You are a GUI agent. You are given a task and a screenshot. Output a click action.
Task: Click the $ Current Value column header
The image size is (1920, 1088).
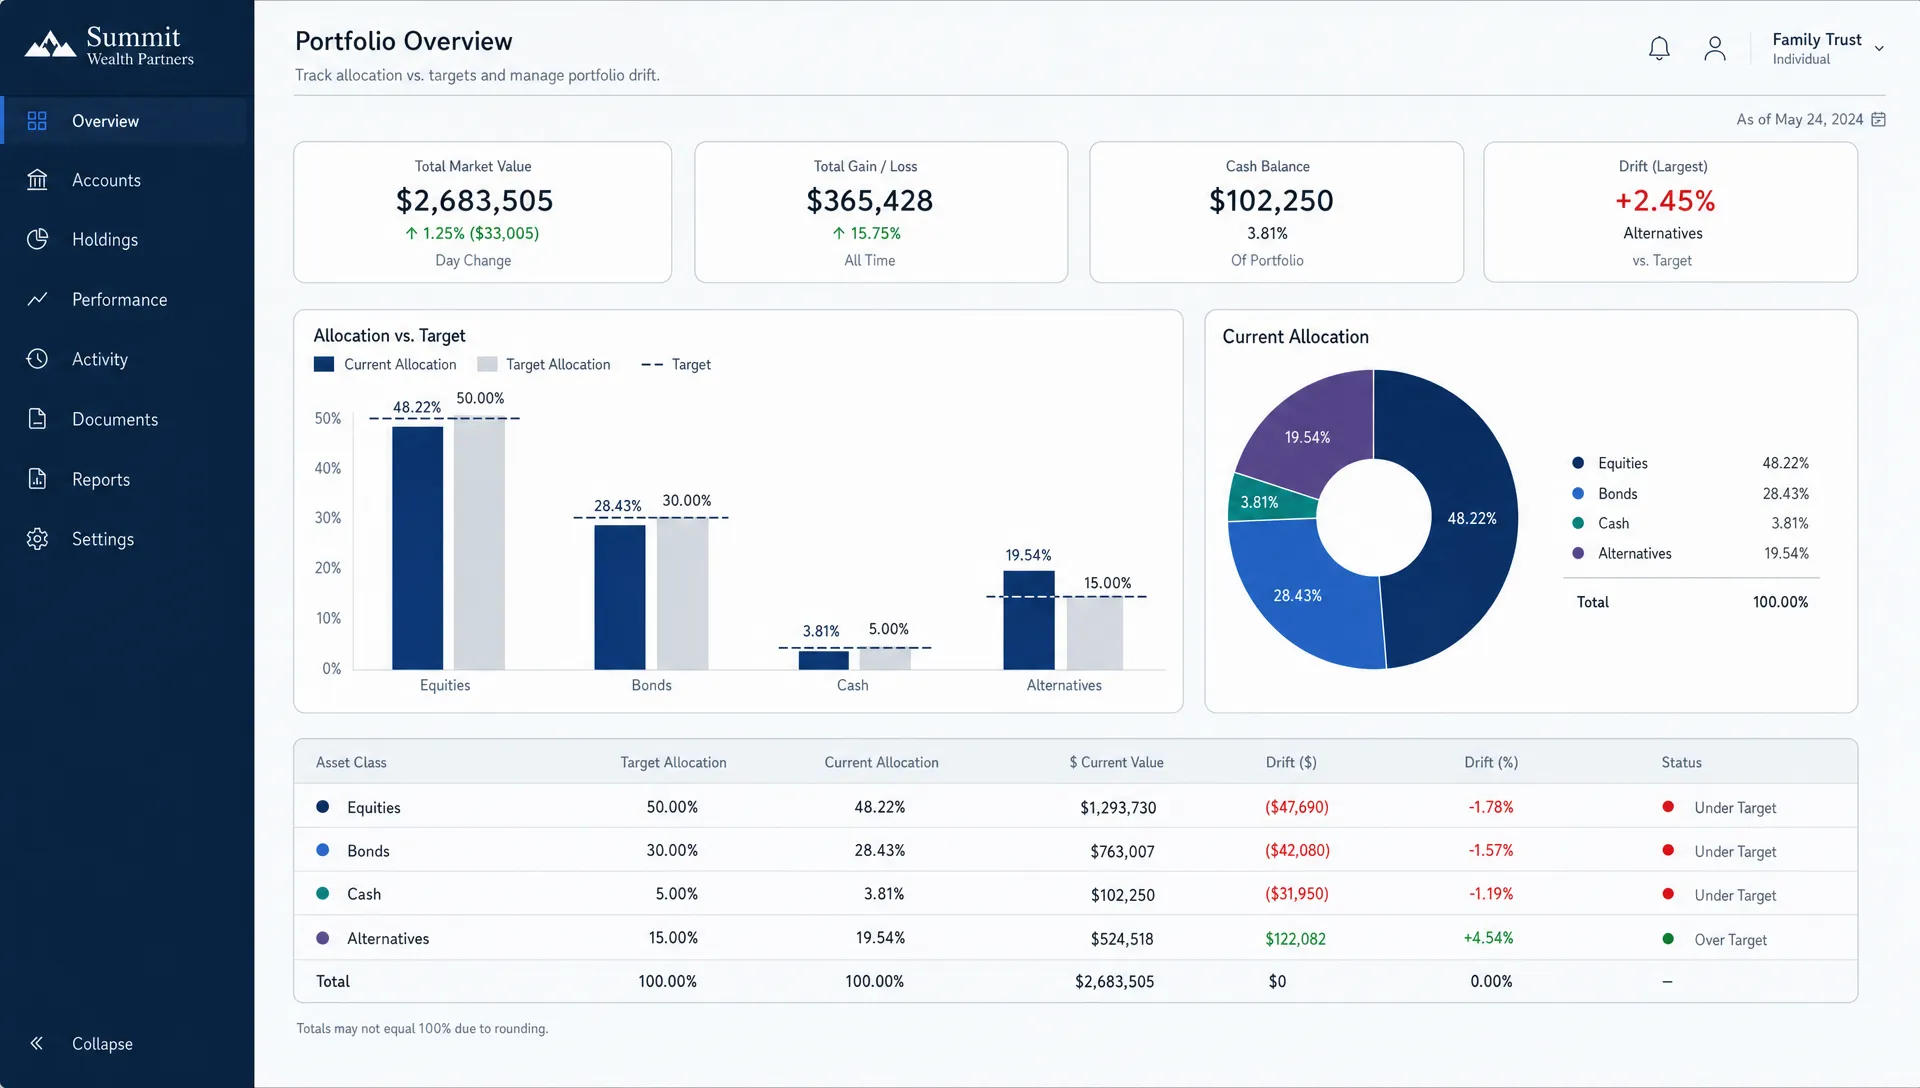click(x=1116, y=762)
